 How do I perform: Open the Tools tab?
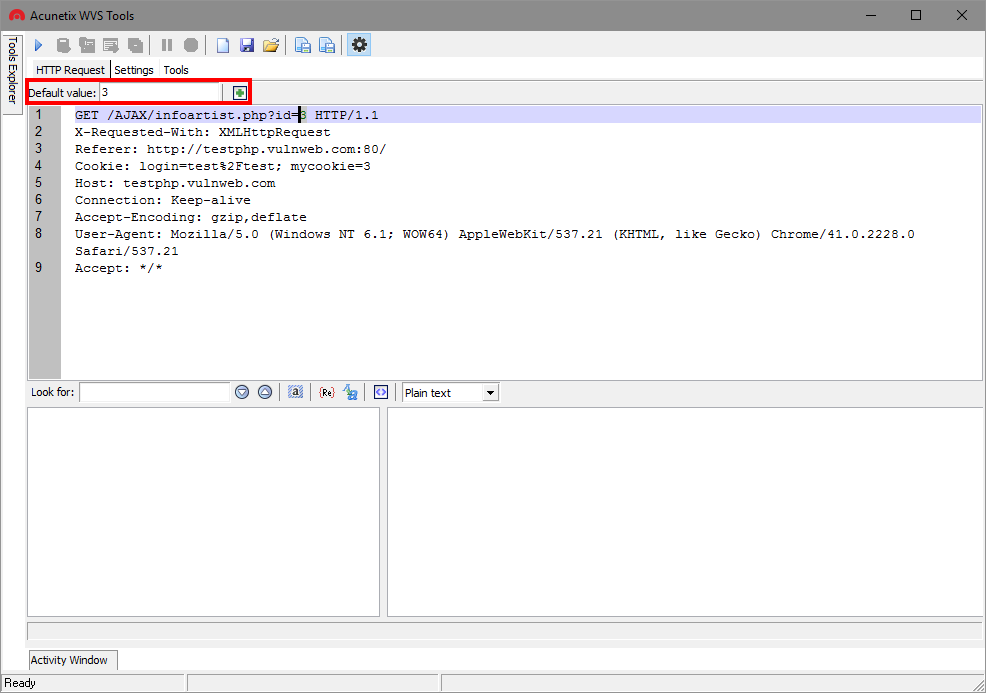176,70
